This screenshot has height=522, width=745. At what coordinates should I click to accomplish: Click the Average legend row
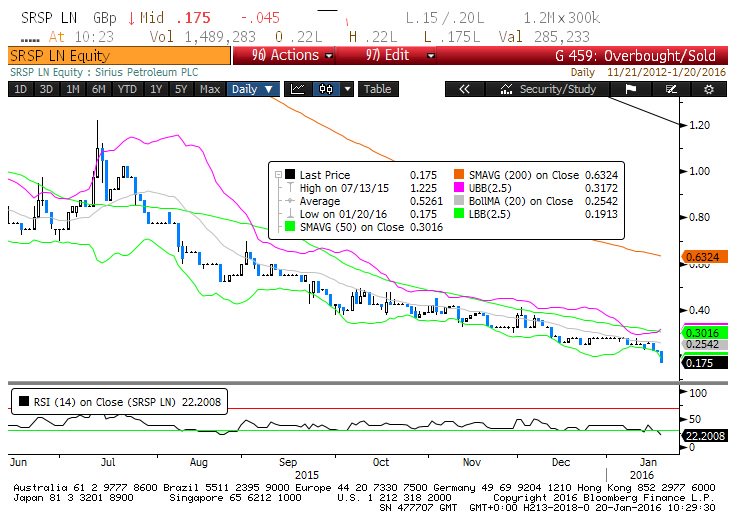pos(363,201)
